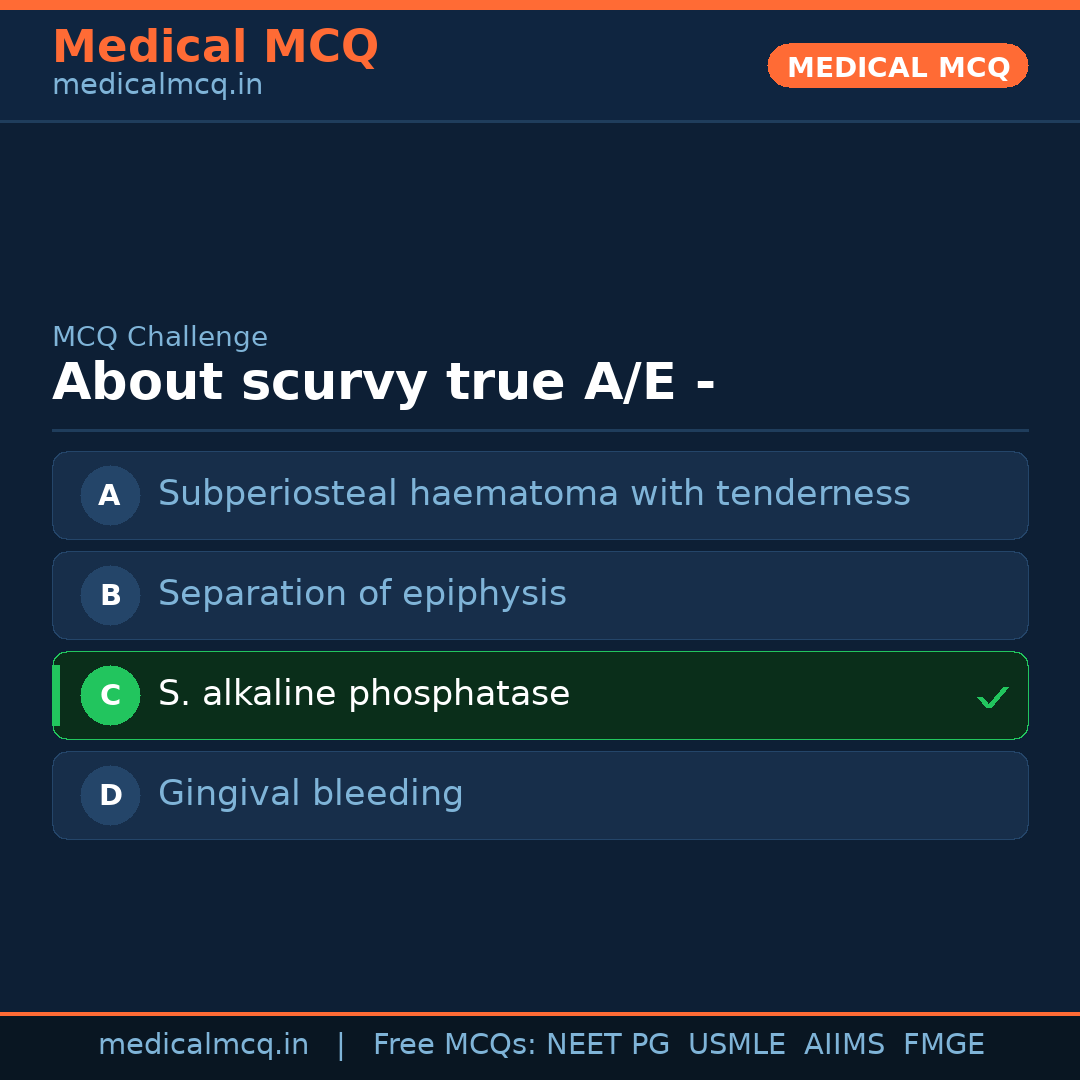Select option A 'Subperiosteal haematoma with tenderness'
The image size is (1080, 1080).
click(540, 495)
